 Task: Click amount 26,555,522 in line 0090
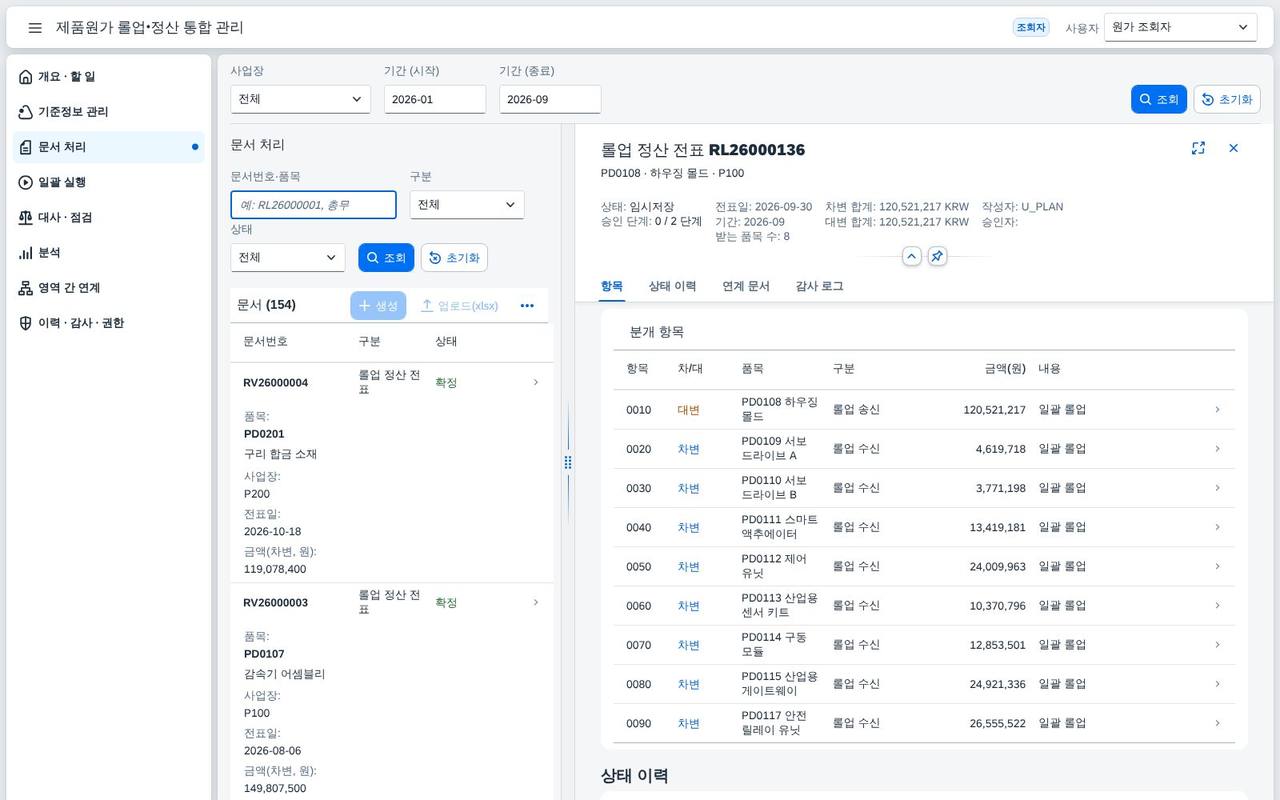point(997,724)
